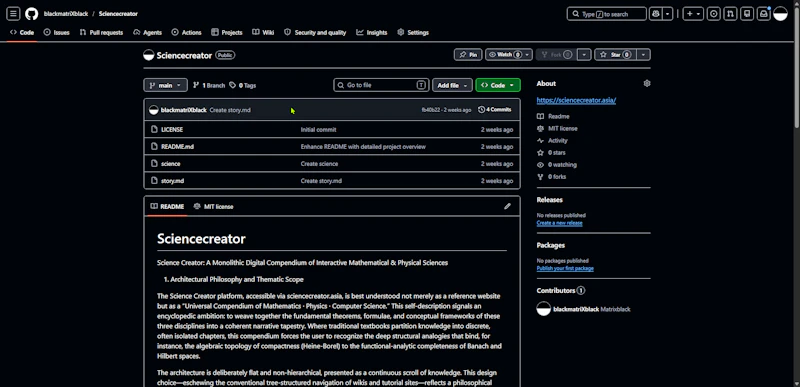Open the science file
The image size is (800, 387).
(170, 164)
